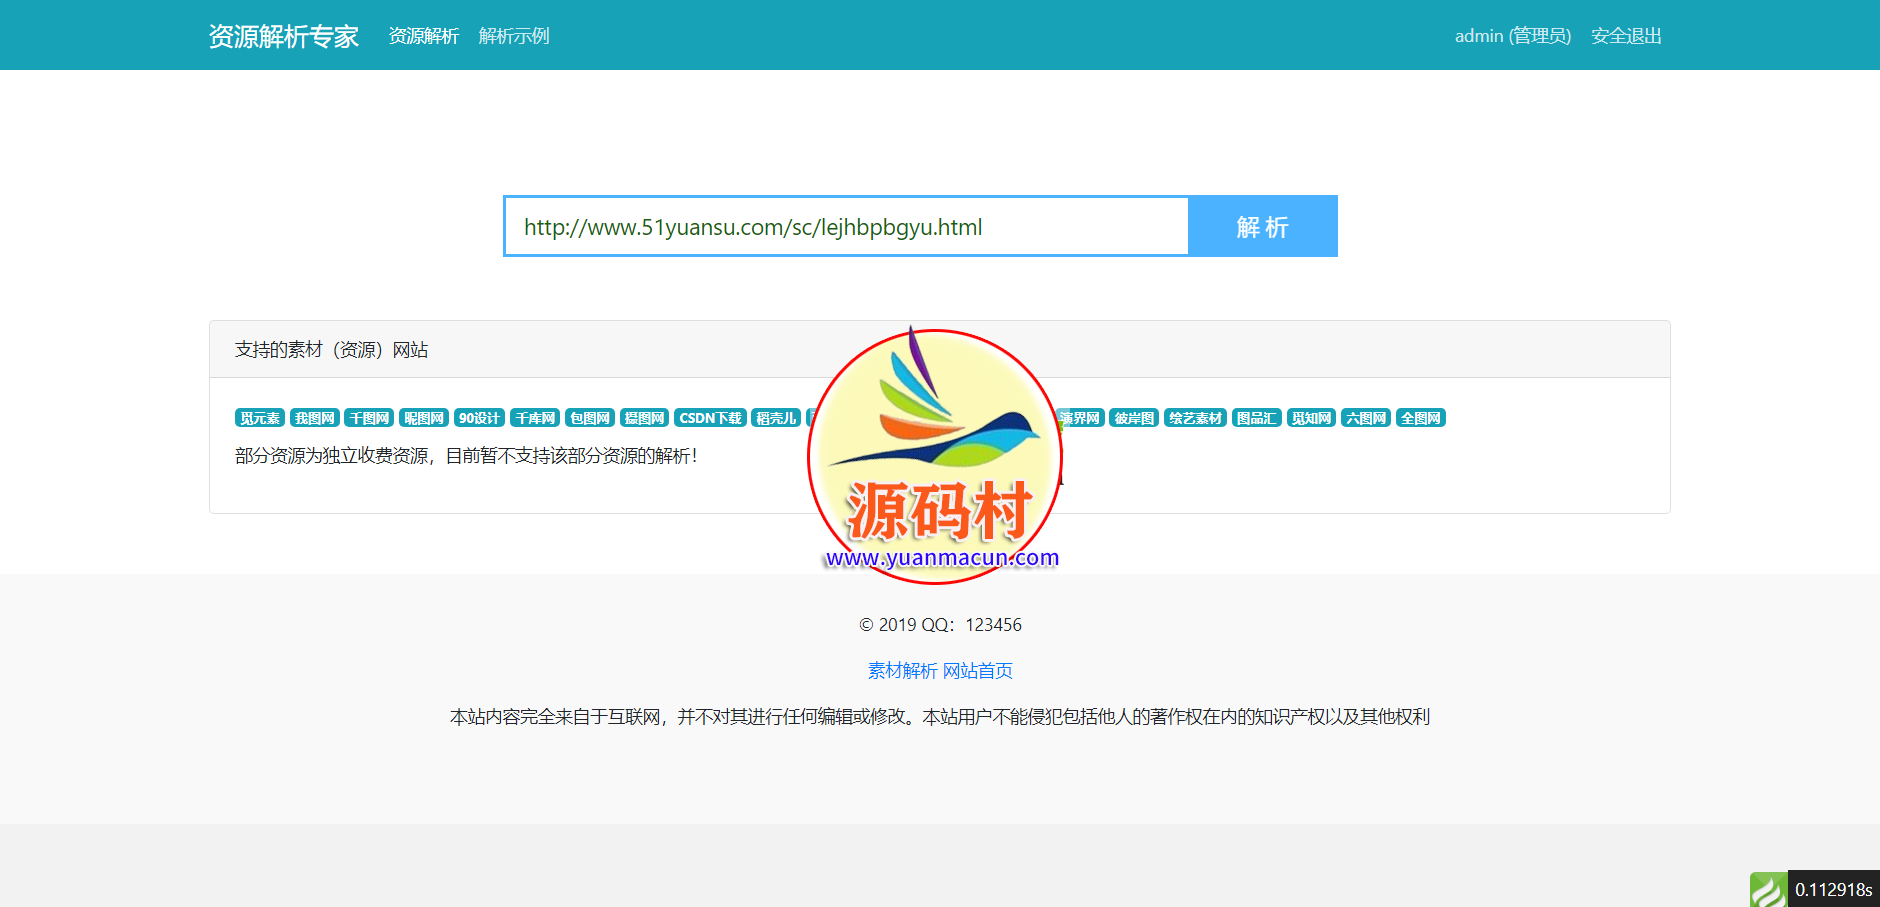Click the 包图网 site tag
This screenshot has width=1880, height=907.
(x=589, y=418)
